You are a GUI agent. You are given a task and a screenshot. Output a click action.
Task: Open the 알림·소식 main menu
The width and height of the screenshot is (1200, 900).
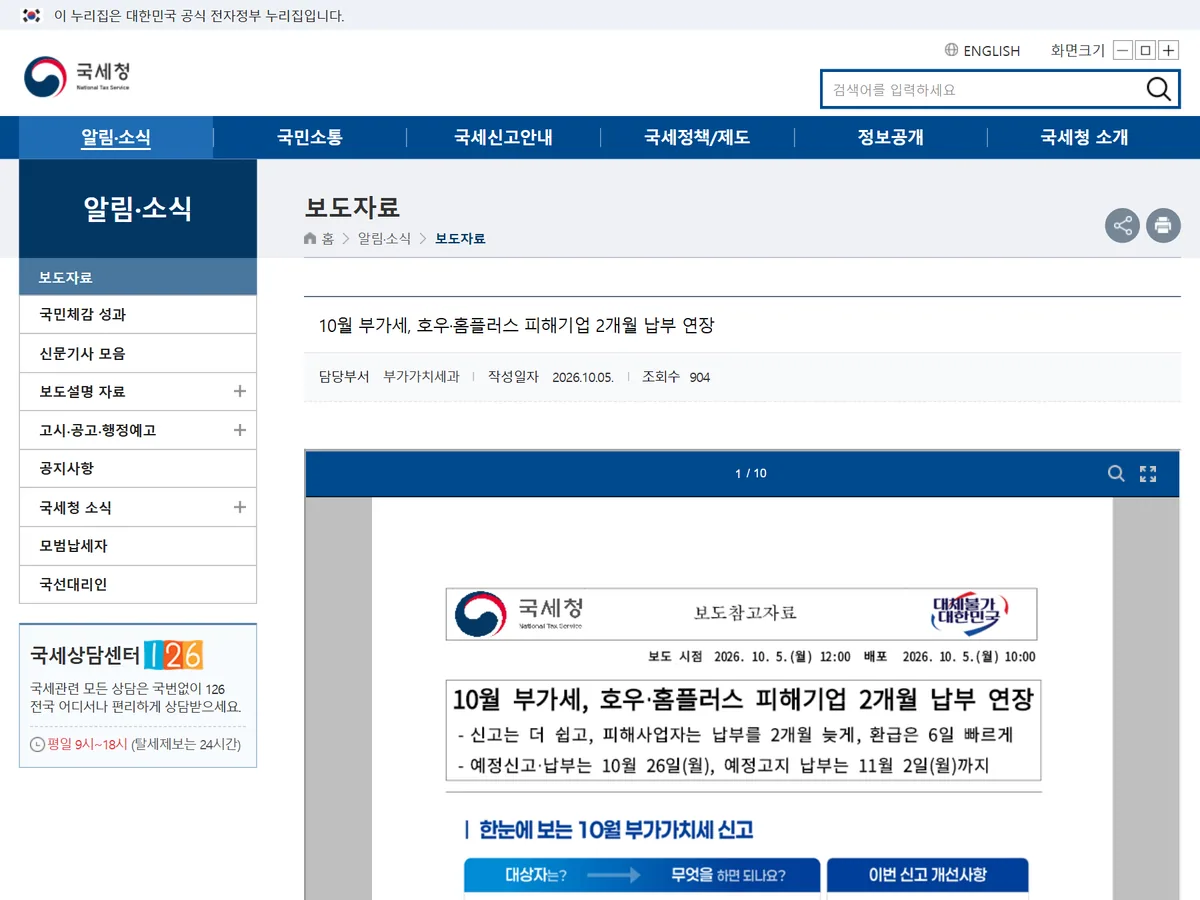(x=116, y=138)
